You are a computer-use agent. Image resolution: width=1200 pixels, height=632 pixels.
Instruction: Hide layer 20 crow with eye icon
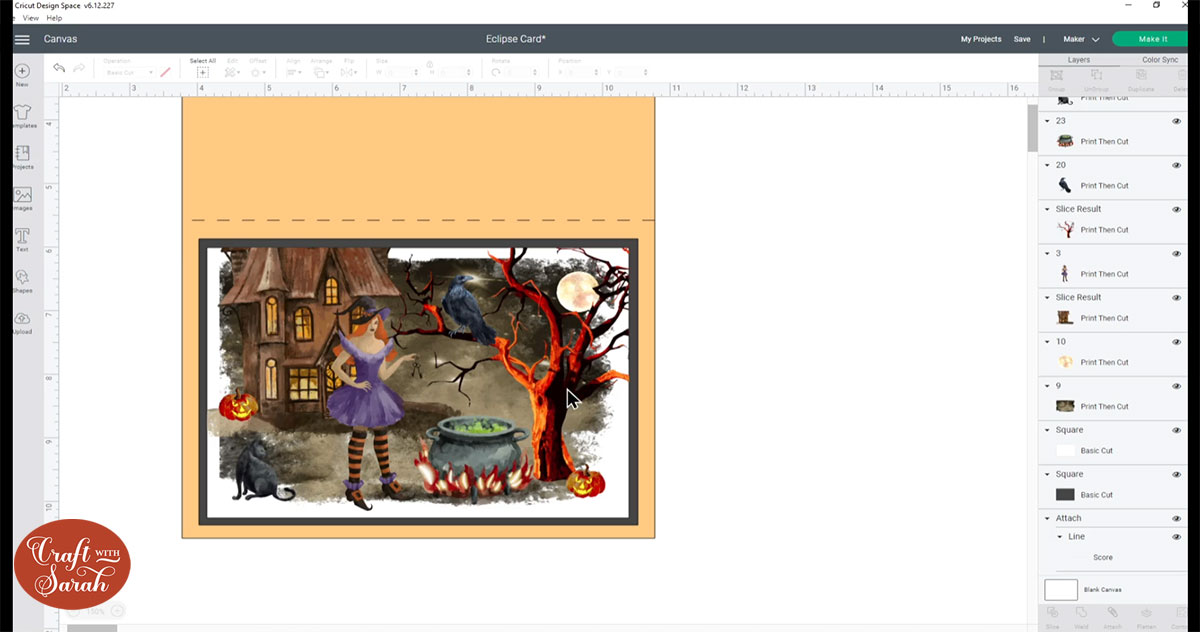[1176, 165]
